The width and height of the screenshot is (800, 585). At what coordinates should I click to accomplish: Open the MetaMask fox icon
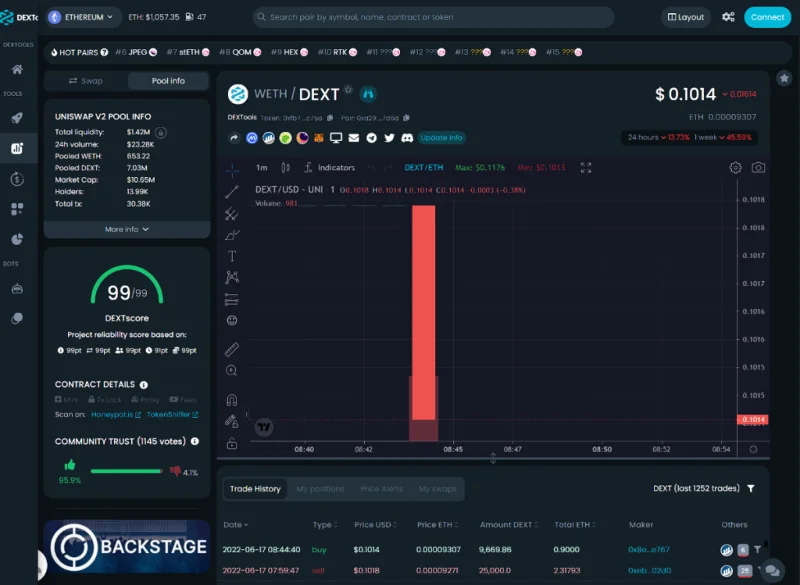(319, 138)
